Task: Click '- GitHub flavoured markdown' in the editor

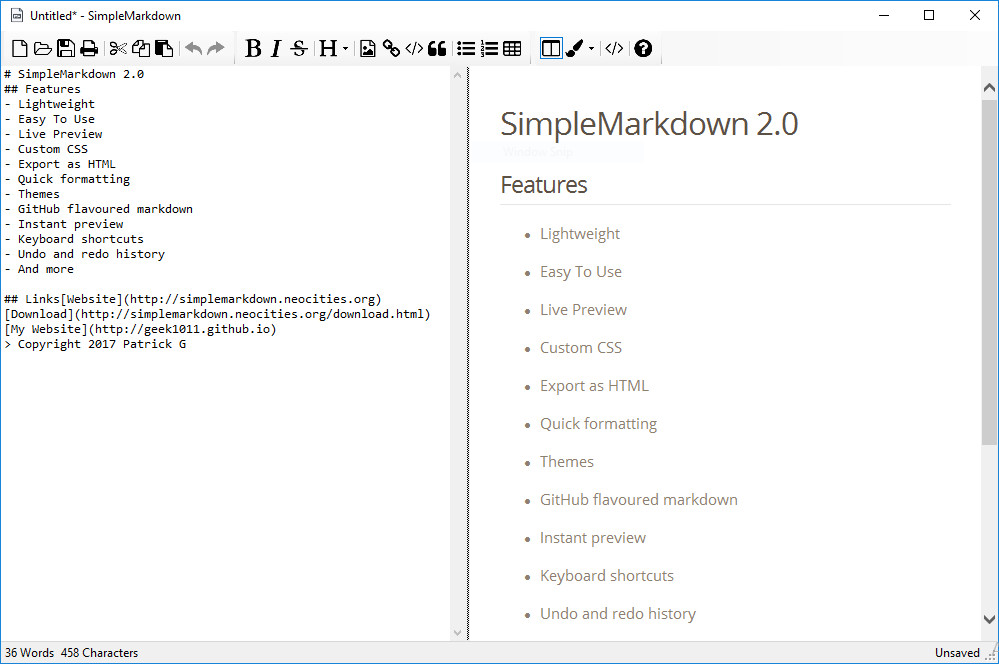Action: pyautogui.click(x=99, y=209)
